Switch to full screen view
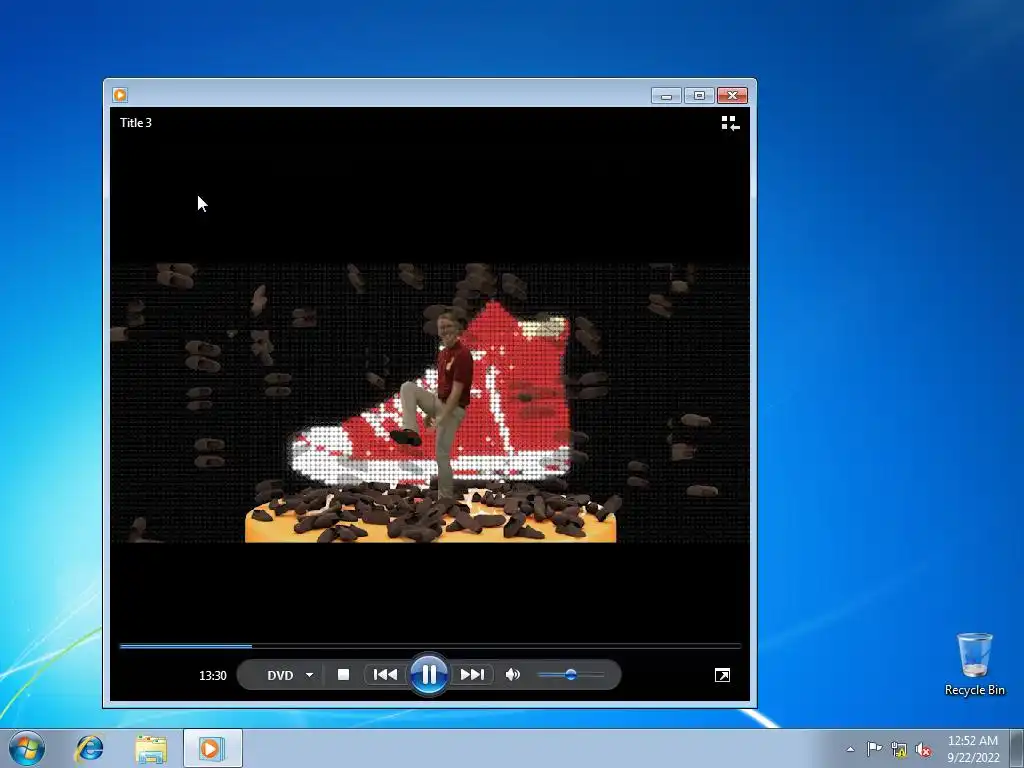The height and width of the screenshot is (768, 1024). 722,675
